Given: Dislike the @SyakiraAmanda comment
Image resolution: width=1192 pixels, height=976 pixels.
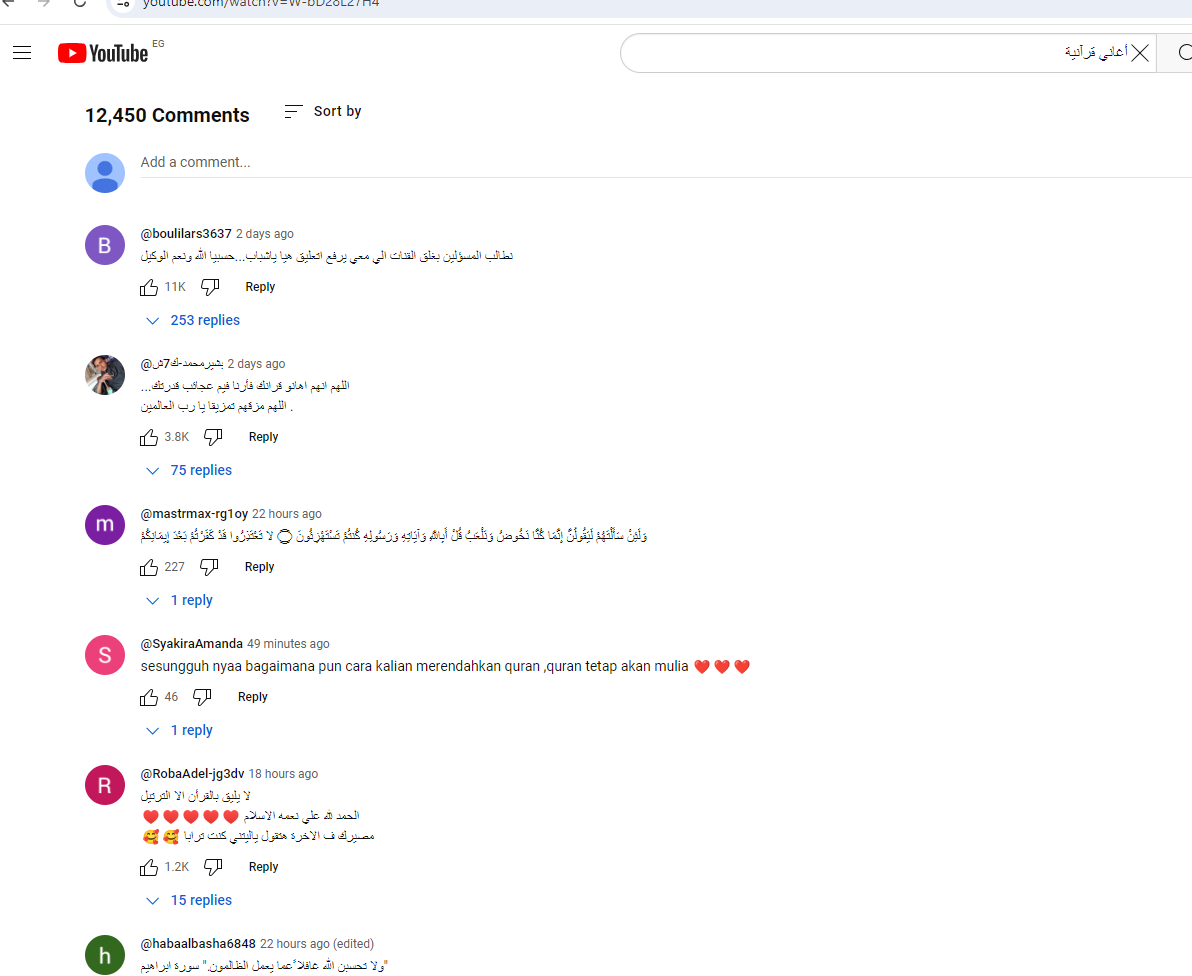Looking at the screenshot, I should [202, 697].
